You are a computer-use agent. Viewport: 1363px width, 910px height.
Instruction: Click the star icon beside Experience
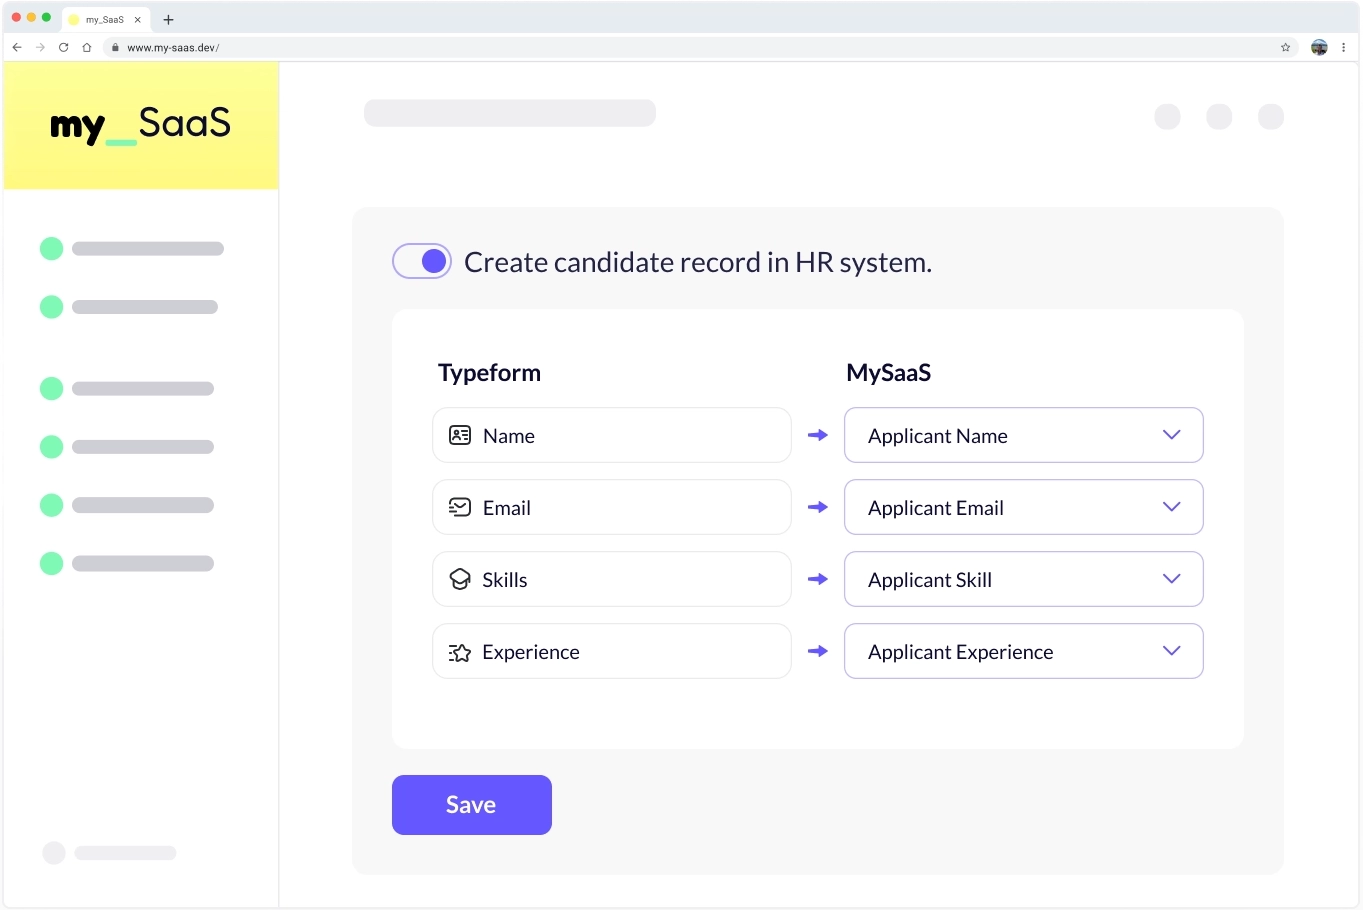pyautogui.click(x=460, y=652)
